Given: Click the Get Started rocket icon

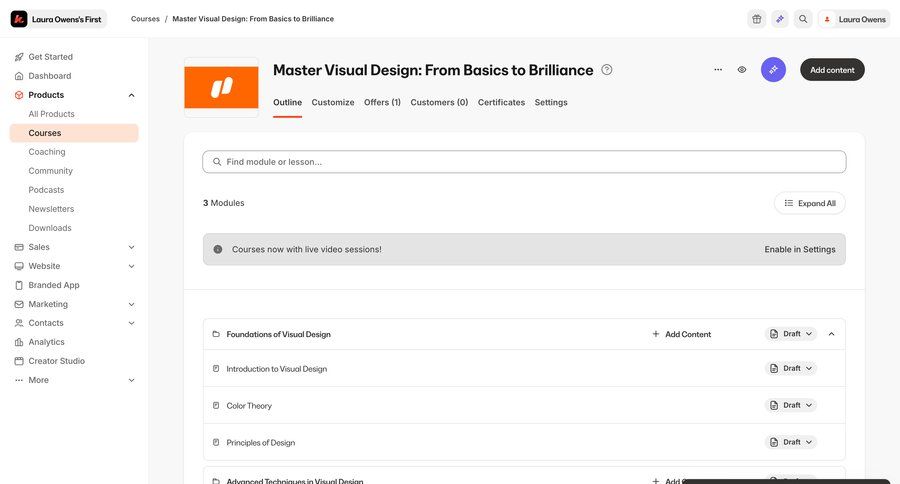Looking at the screenshot, I should click(19, 57).
